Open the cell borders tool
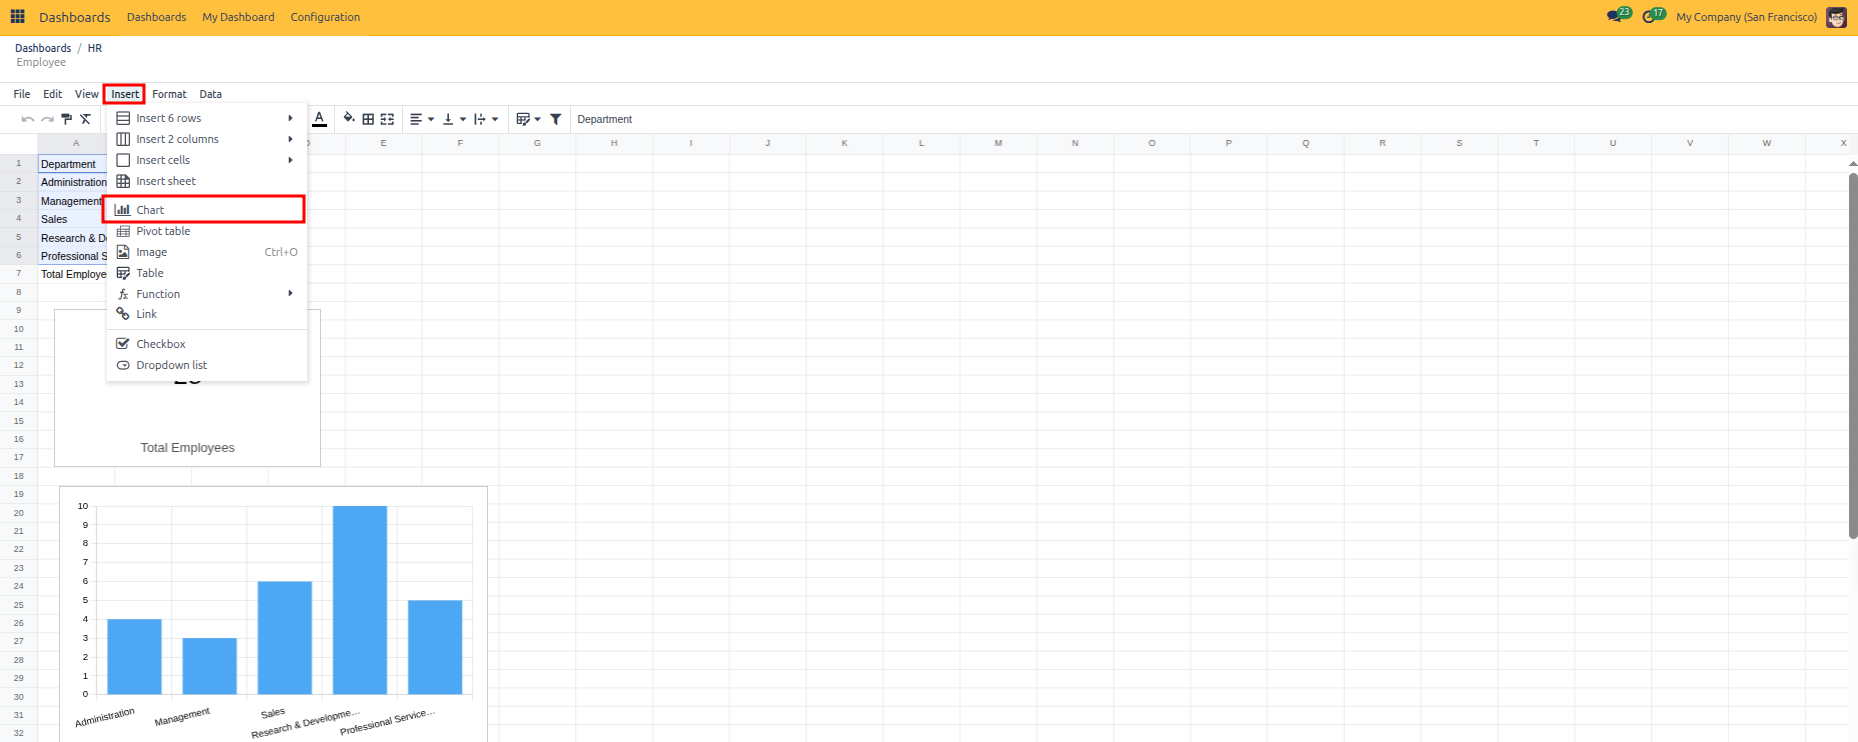Image resolution: width=1858 pixels, height=742 pixels. click(368, 119)
